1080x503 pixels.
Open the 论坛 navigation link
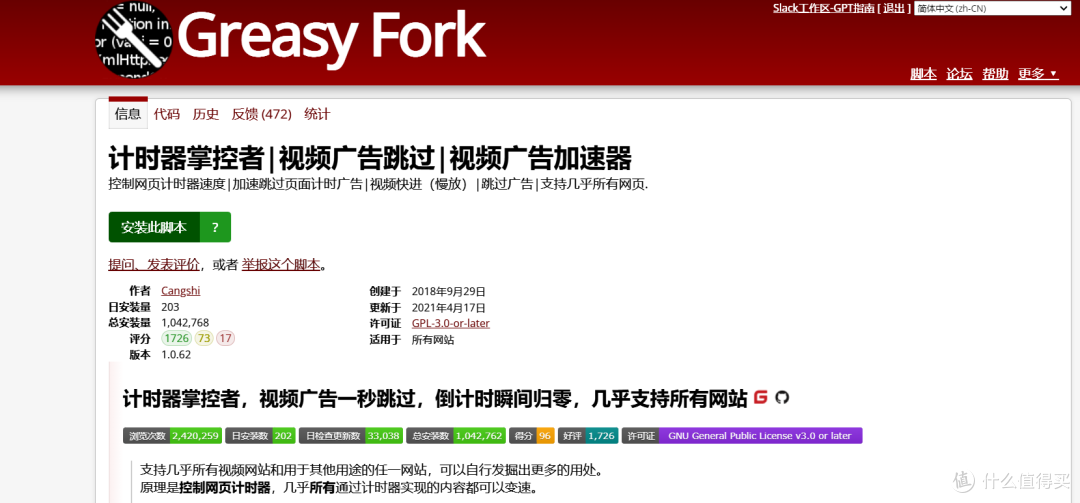(959, 74)
